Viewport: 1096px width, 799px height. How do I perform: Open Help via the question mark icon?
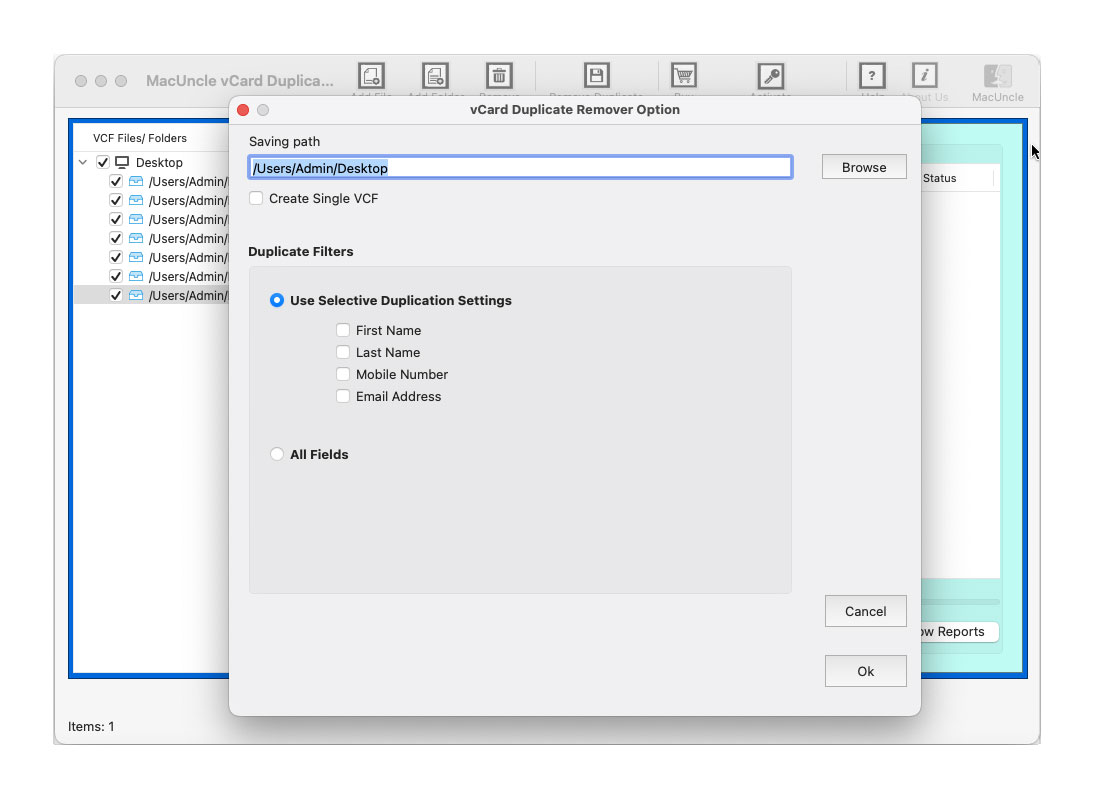871,75
